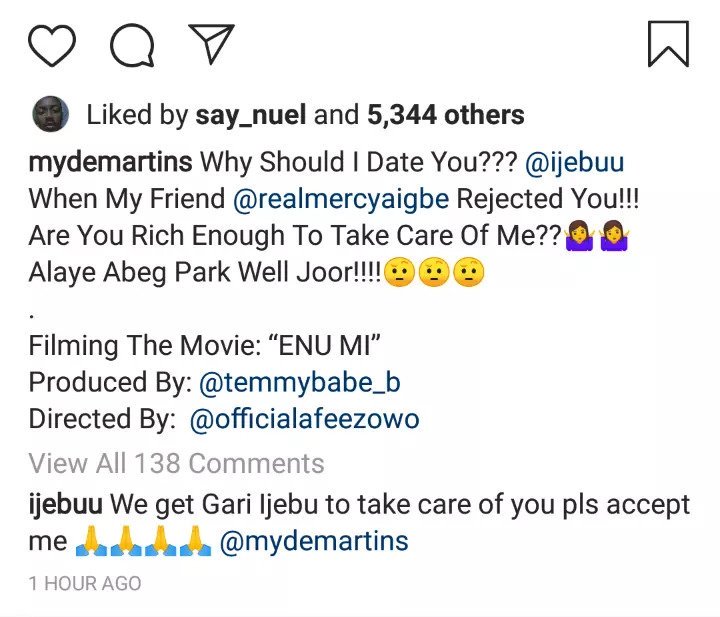View the 5,344 others likes list
This screenshot has width=720, height=617.
pyautogui.click(x=445, y=115)
